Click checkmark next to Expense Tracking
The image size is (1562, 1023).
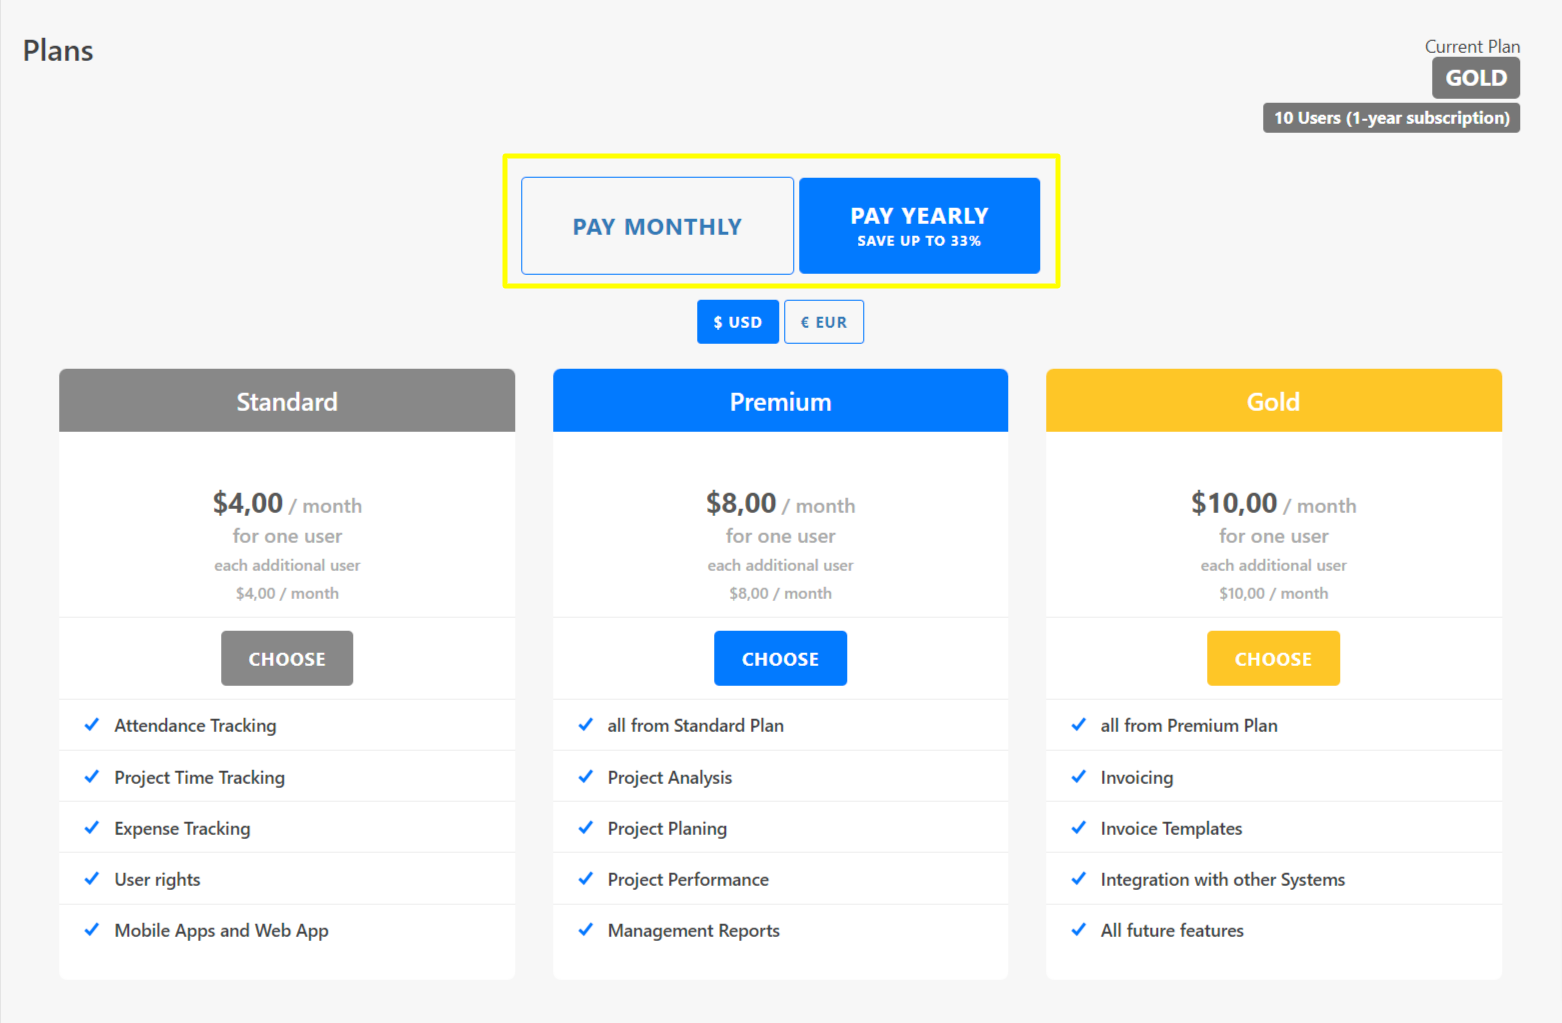[92, 828]
